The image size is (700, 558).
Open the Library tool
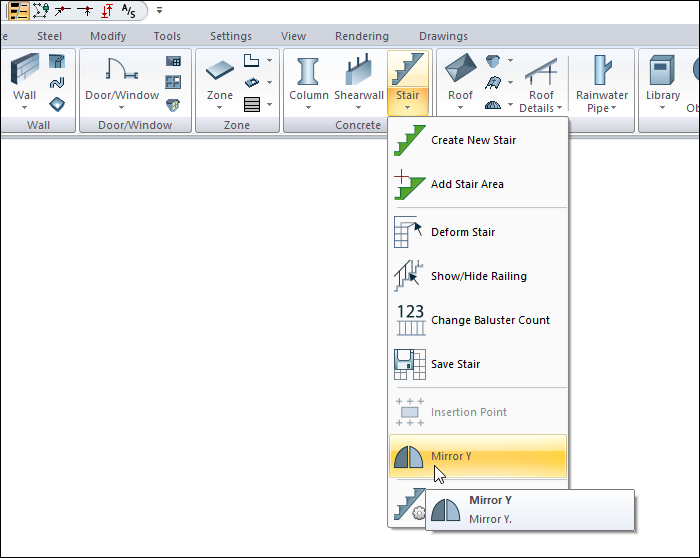click(x=662, y=72)
